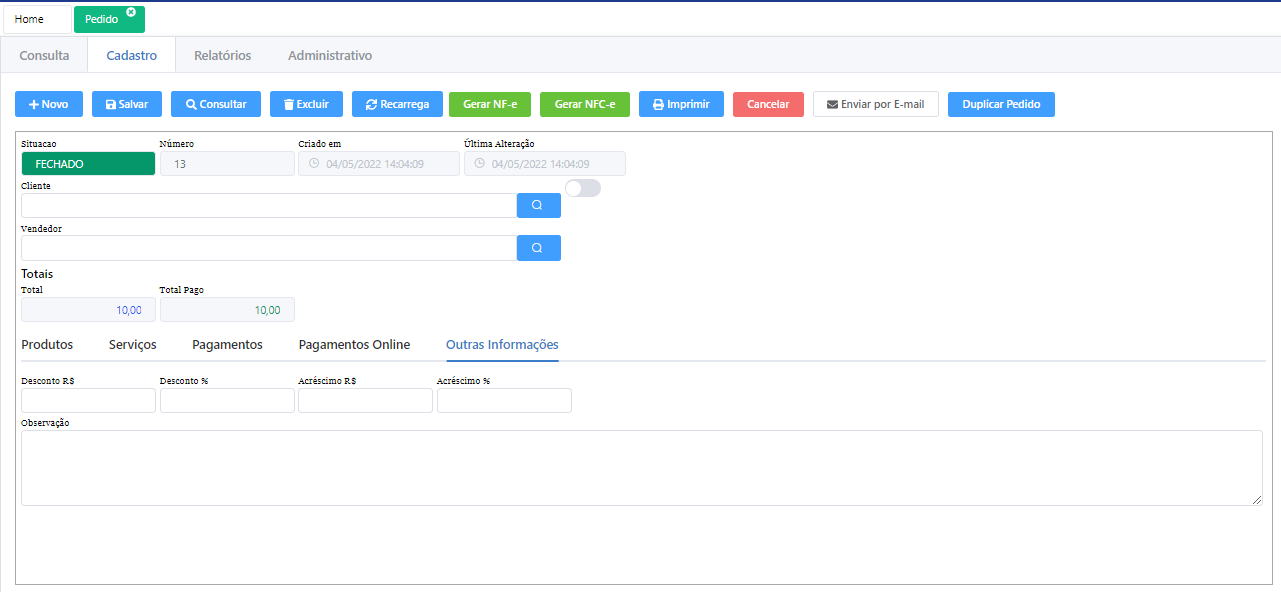Switch to the Relatórios tab
Screen dimensions: 1281x592
point(222,56)
